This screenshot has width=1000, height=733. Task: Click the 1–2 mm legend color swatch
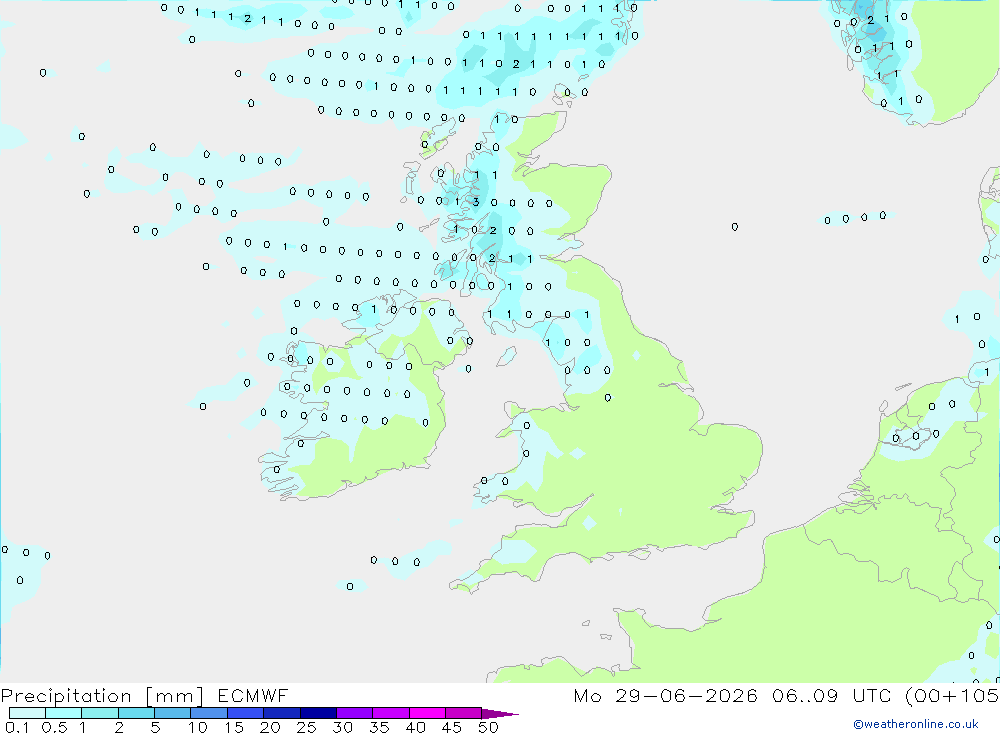pyautogui.click(x=99, y=713)
